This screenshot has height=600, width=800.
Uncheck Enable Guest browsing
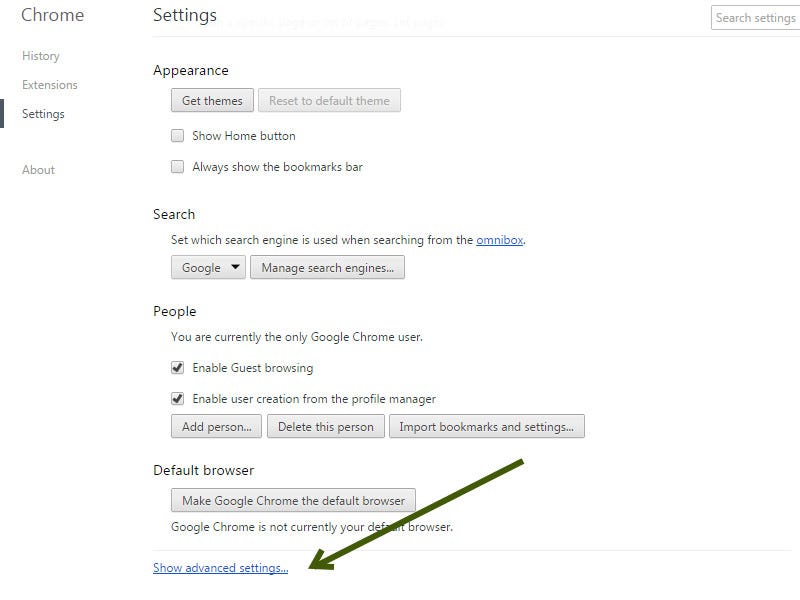pyautogui.click(x=178, y=368)
